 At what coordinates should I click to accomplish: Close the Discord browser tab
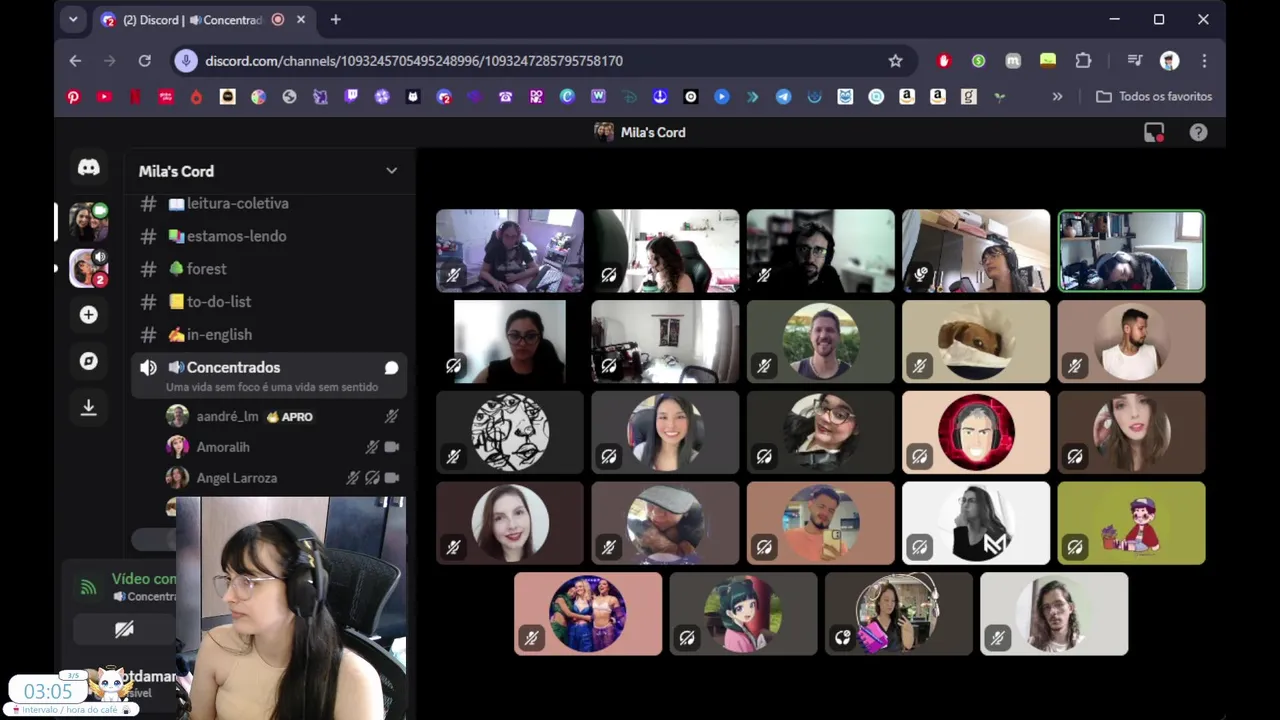(x=301, y=19)
